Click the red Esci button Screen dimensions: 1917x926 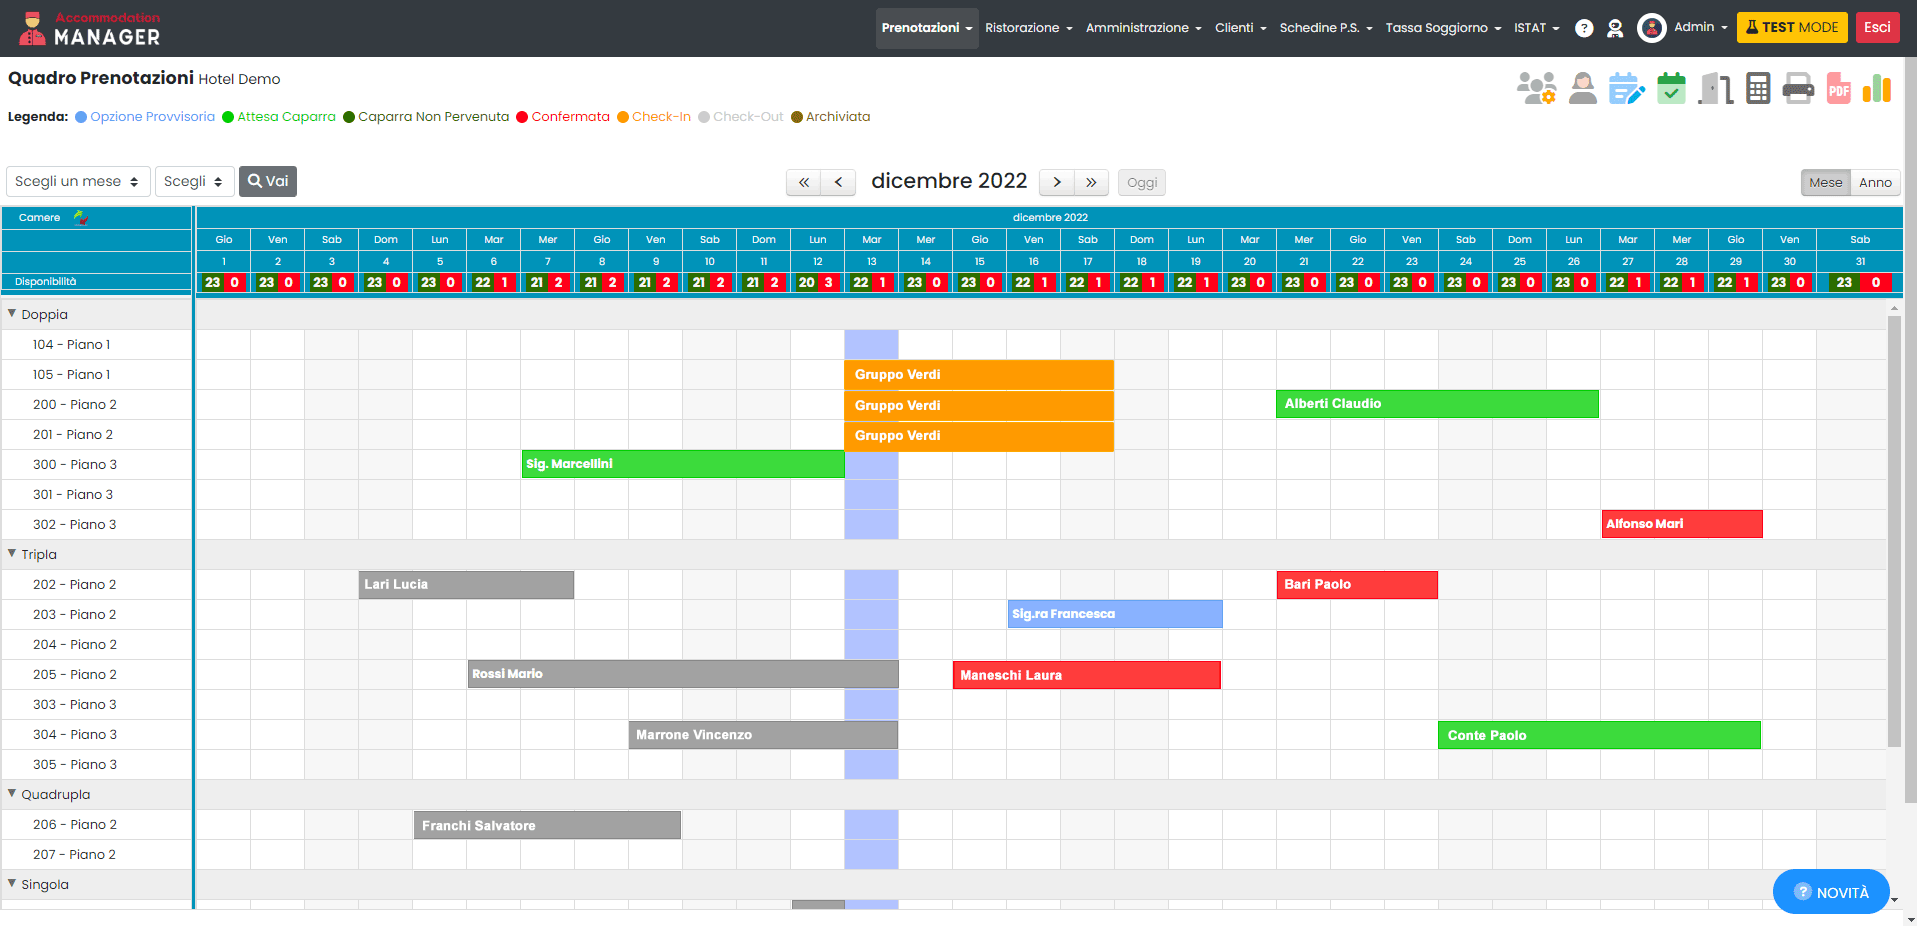coord(1877,27)
